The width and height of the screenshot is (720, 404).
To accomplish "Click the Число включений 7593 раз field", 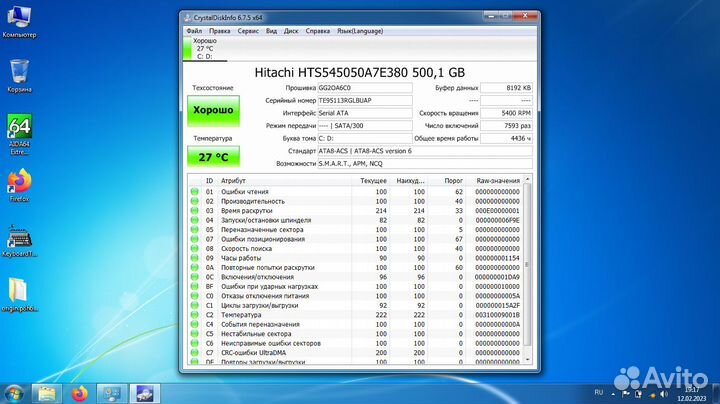I will [506, 126].
